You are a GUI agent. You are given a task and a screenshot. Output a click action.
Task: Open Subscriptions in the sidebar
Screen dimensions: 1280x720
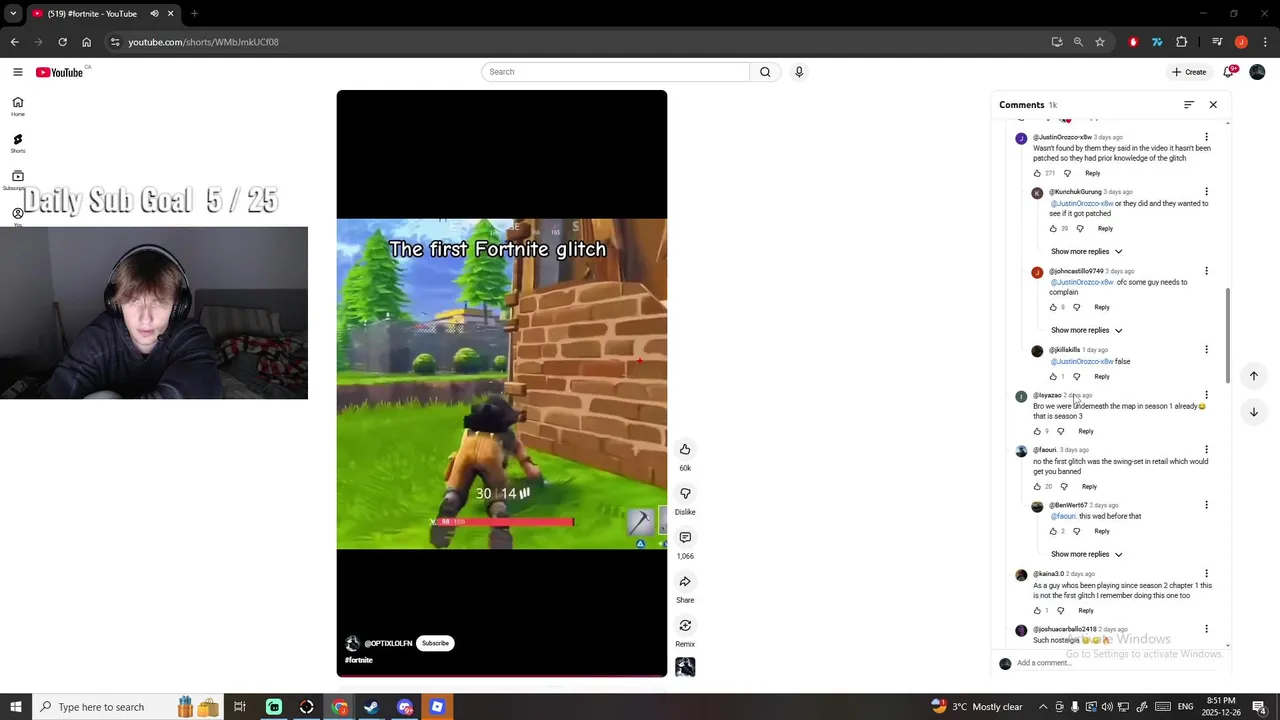[18, 180]
